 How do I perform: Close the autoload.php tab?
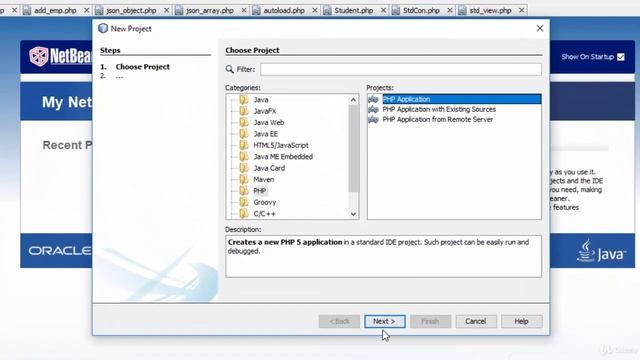[x=315, y=11]
